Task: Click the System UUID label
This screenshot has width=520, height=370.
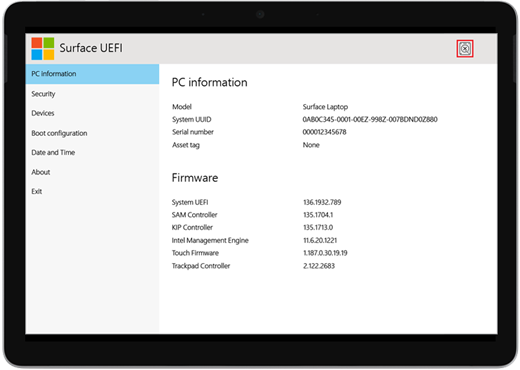Action: (192, 119)
